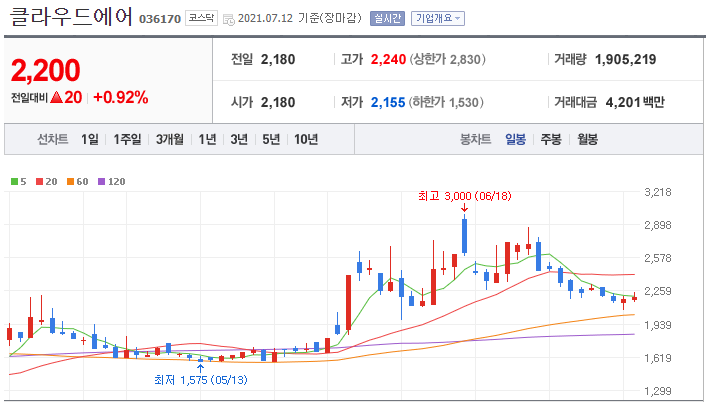
Task: Click the 전일 value 2,180
Action: pyautogui.click(x=278, y=59)
